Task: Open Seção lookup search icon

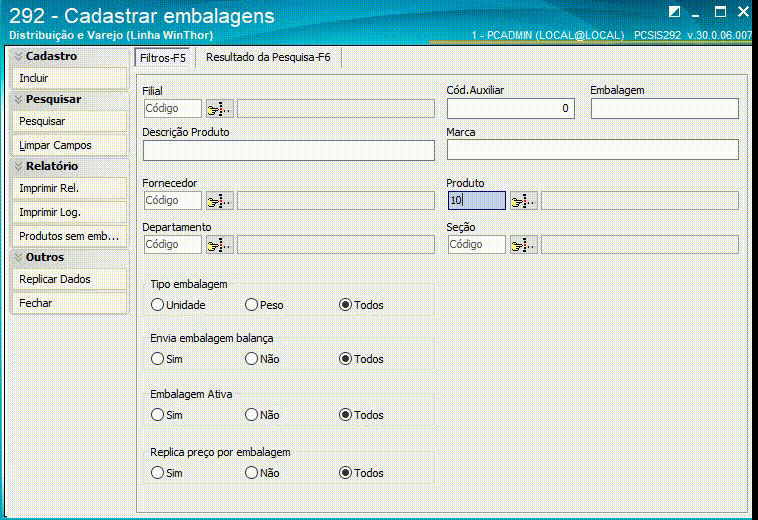Action: [x=524, y=245]
